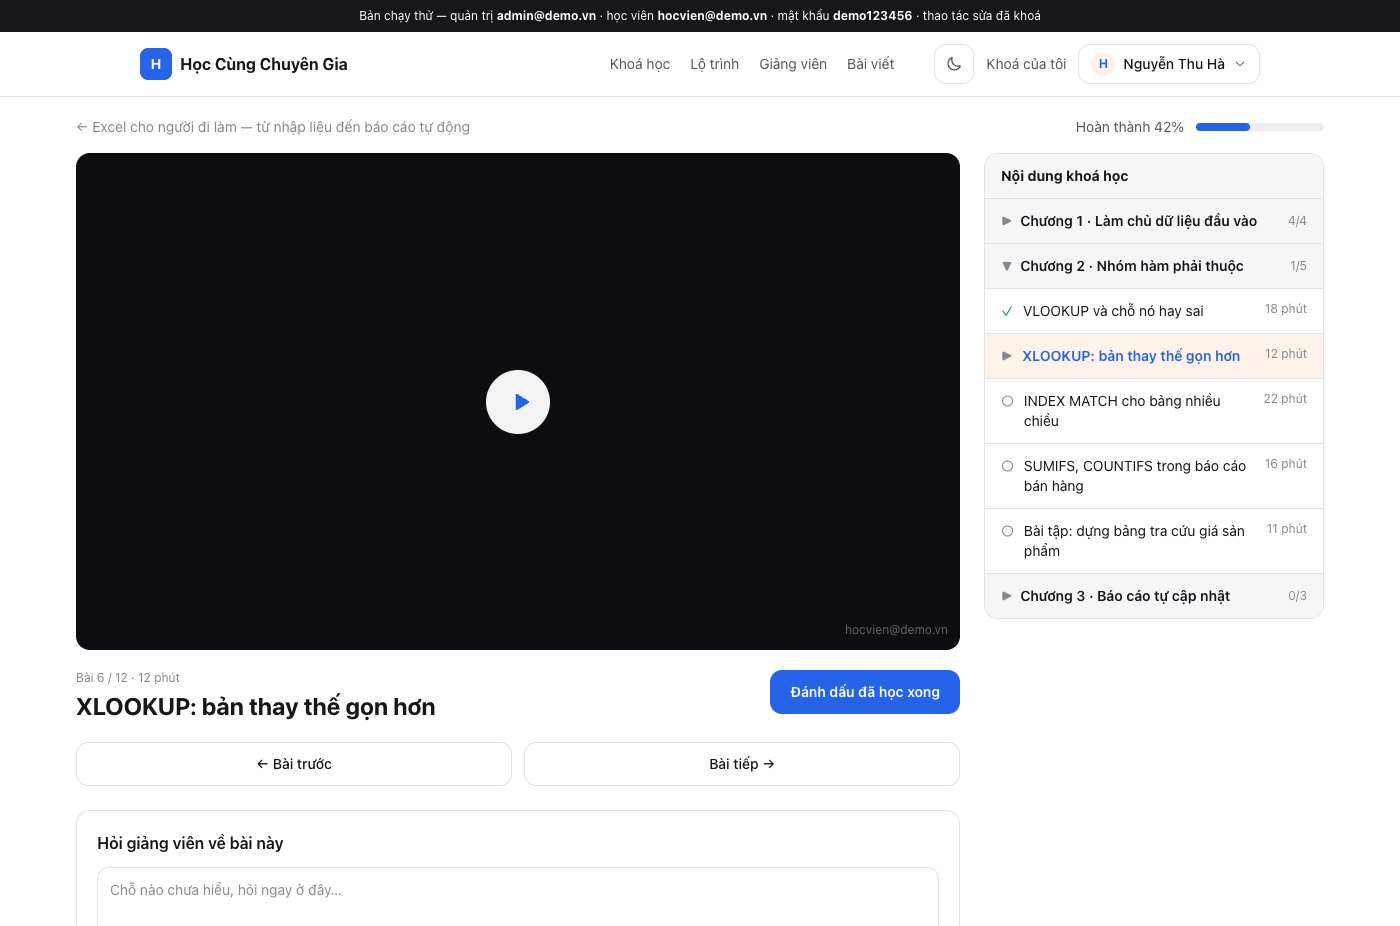This screenshot has width=1400, height=926.
Task: Go to the Lộ trình page
Action: point(715,64)
